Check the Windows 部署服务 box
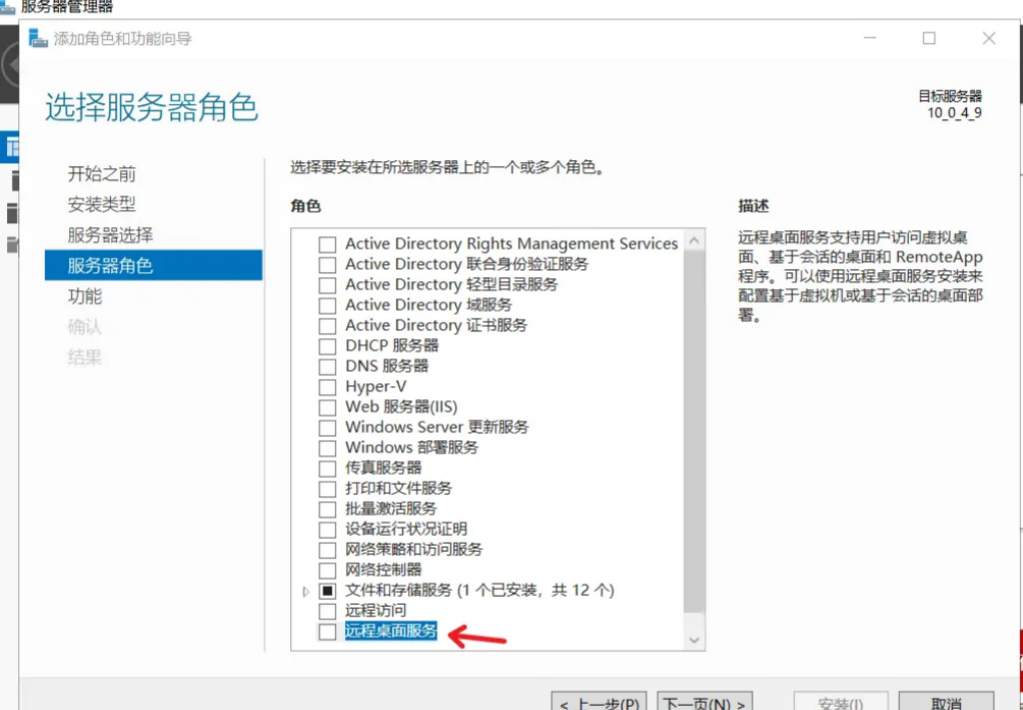The image size is (1023, 710). tap(327, 448)
